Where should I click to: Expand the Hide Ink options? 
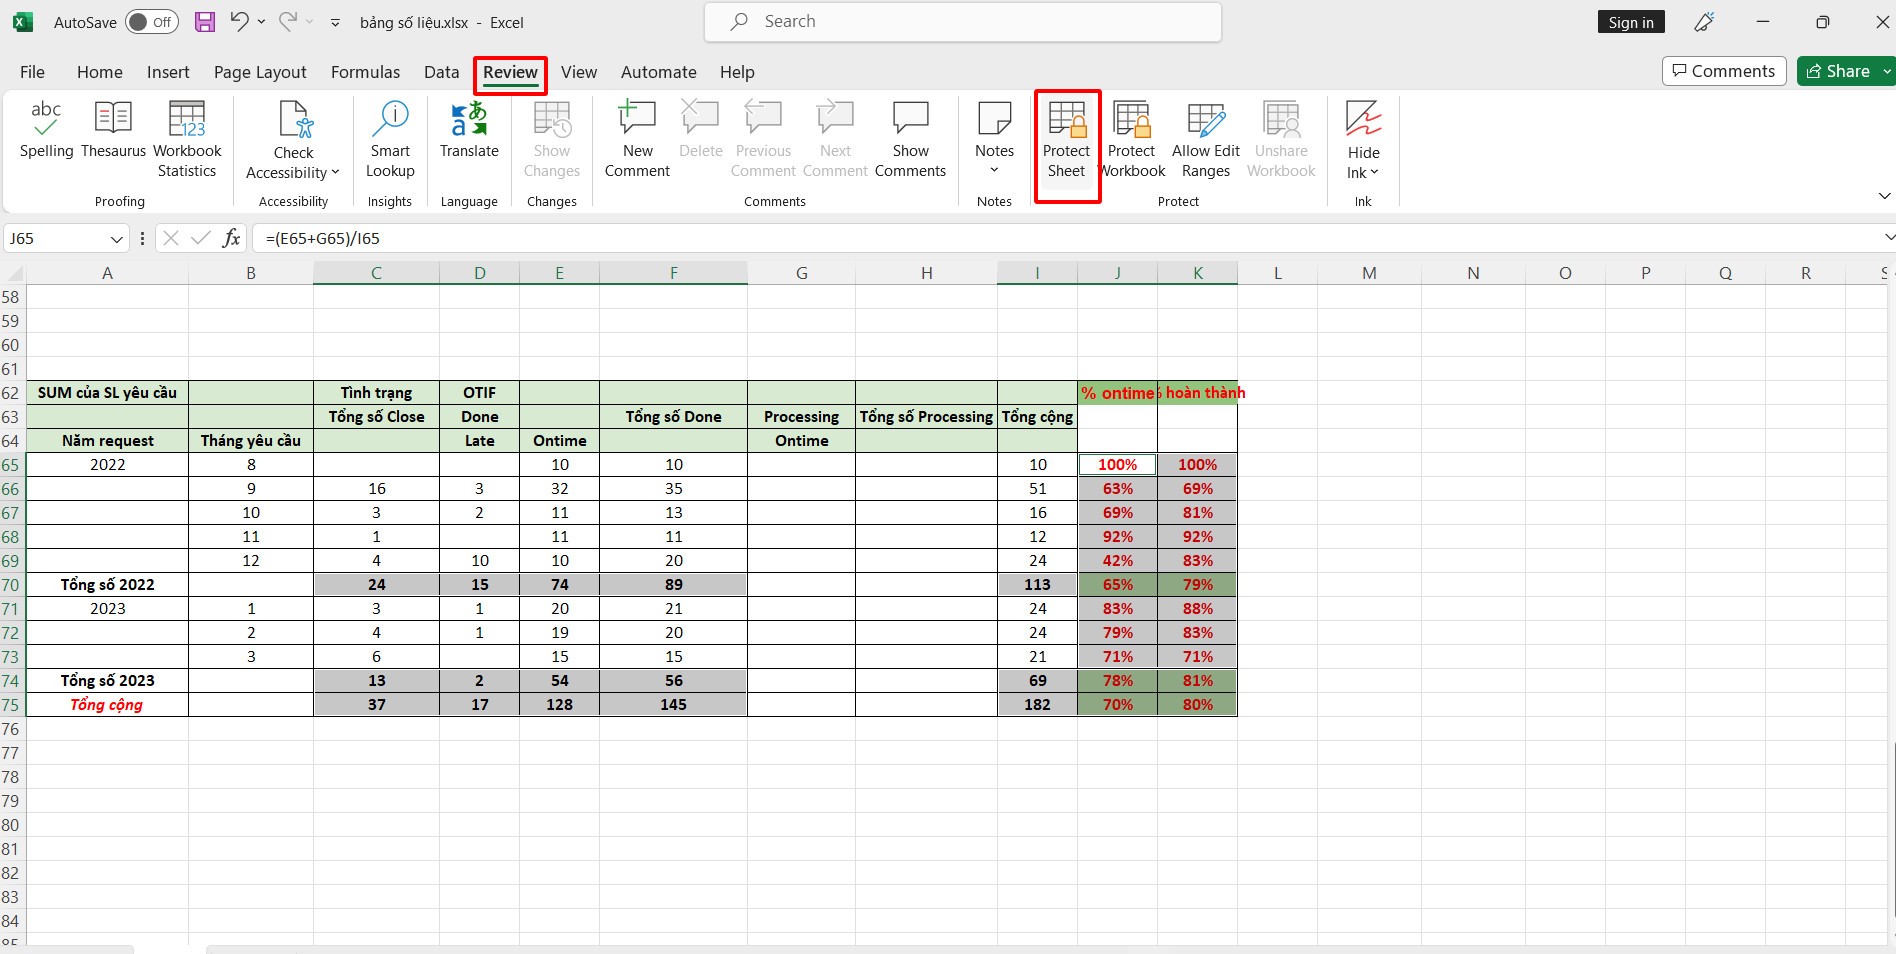1375,172
